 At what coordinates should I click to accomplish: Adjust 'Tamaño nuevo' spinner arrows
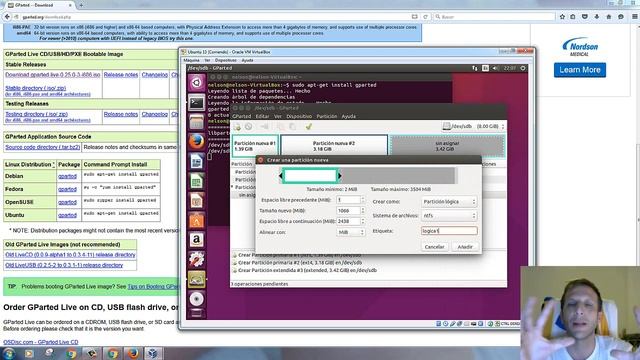(362, 211)
